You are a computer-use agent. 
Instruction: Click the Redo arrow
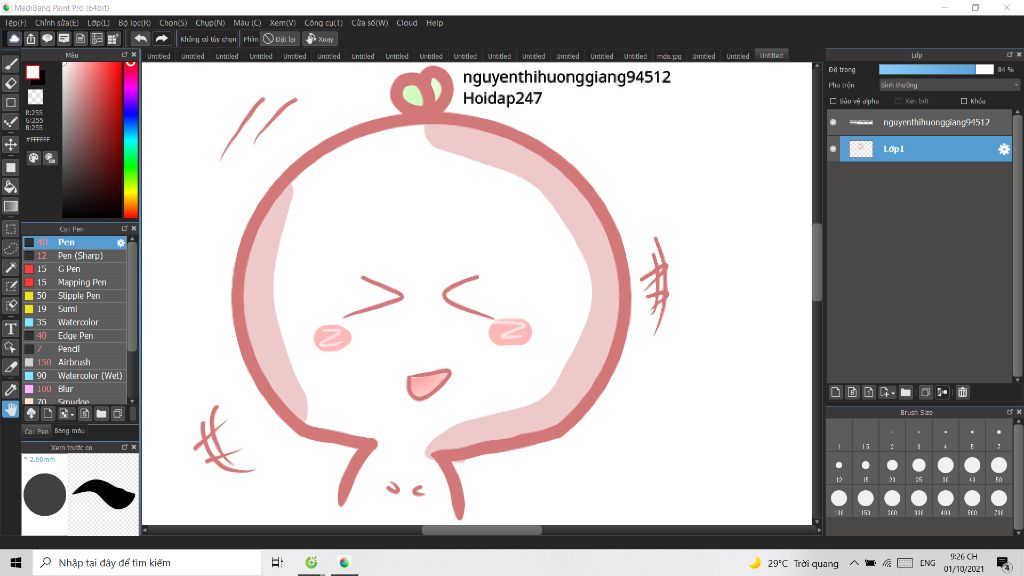[161, 39]
